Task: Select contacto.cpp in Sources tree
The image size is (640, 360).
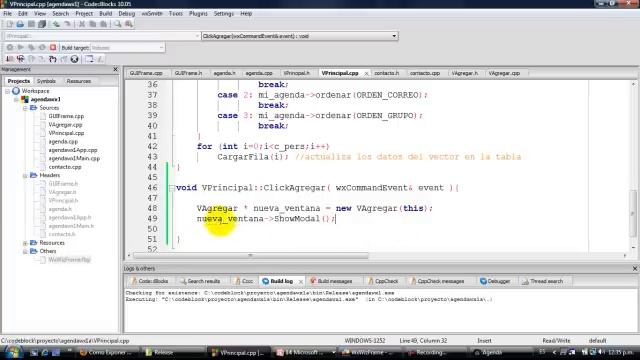Action: tap(65, 167)
